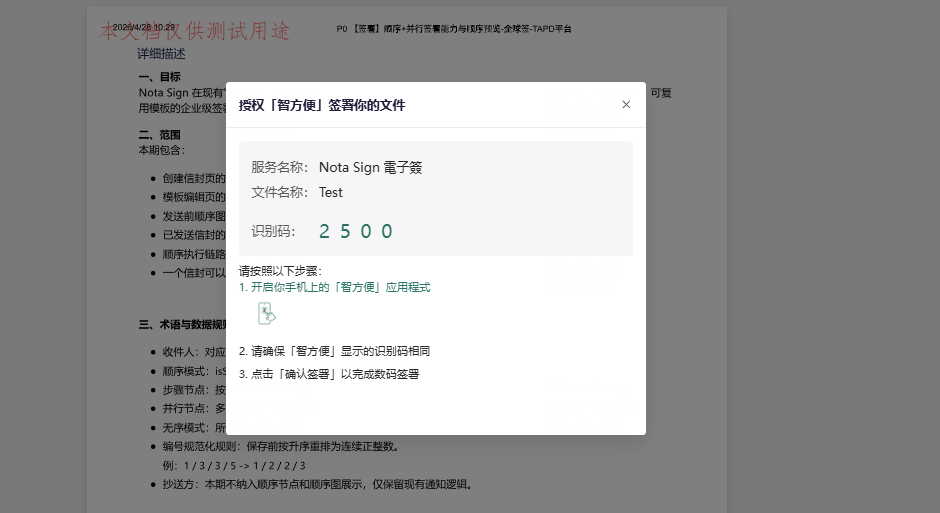The height and width of the screenshot is (513, 940).
Task: Close the 智方便 authorization dialog
Action: [x=626, y=104]
